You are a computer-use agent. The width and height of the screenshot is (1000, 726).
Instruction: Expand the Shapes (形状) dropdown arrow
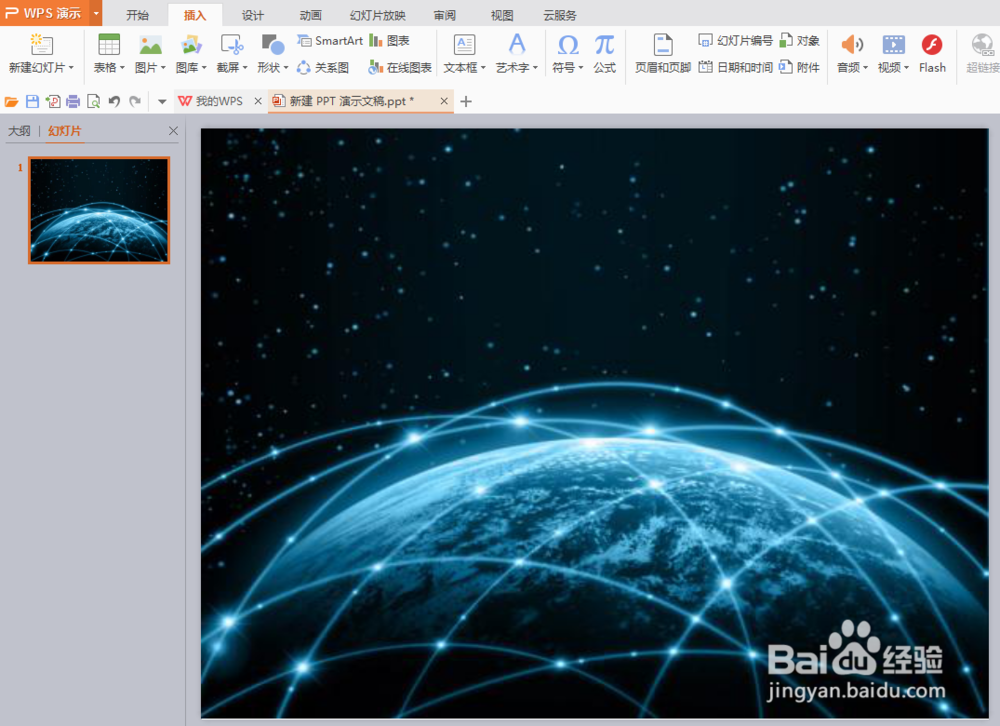286,68
